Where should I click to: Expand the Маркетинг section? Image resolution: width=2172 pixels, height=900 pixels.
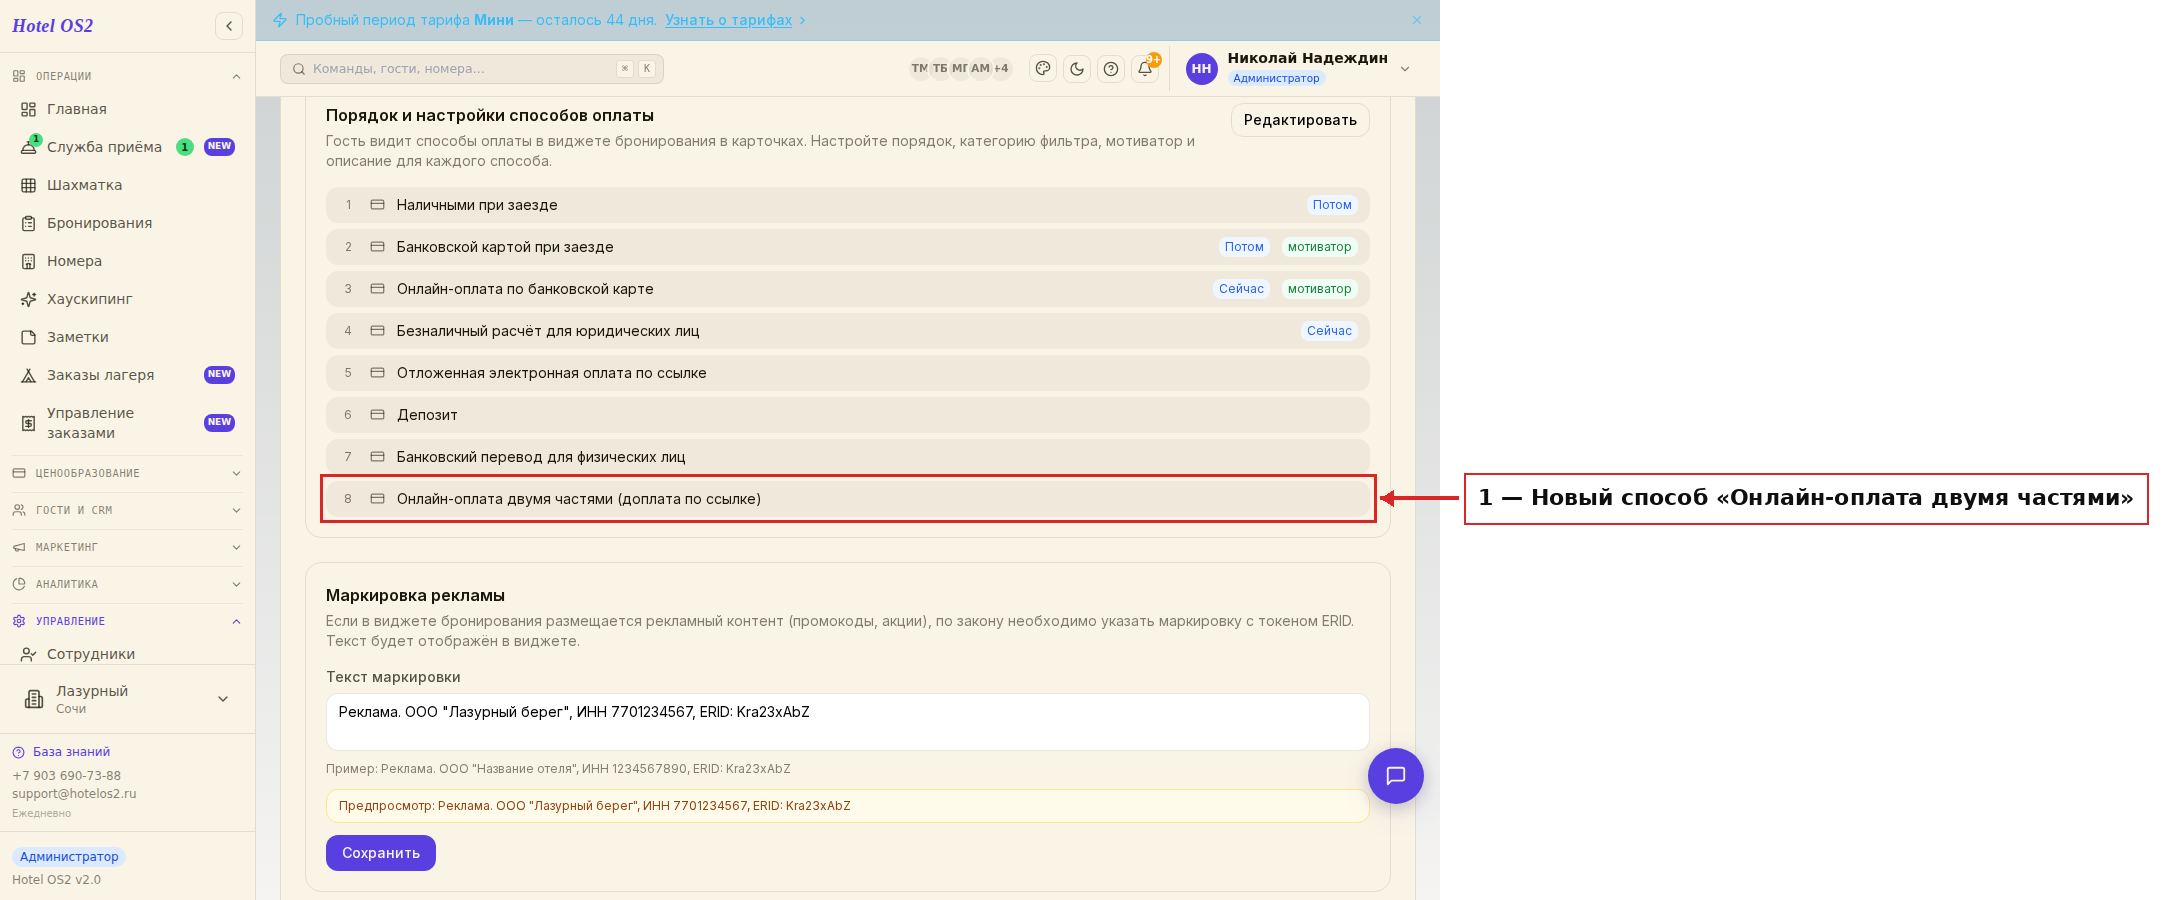click(x=126, y=547)
